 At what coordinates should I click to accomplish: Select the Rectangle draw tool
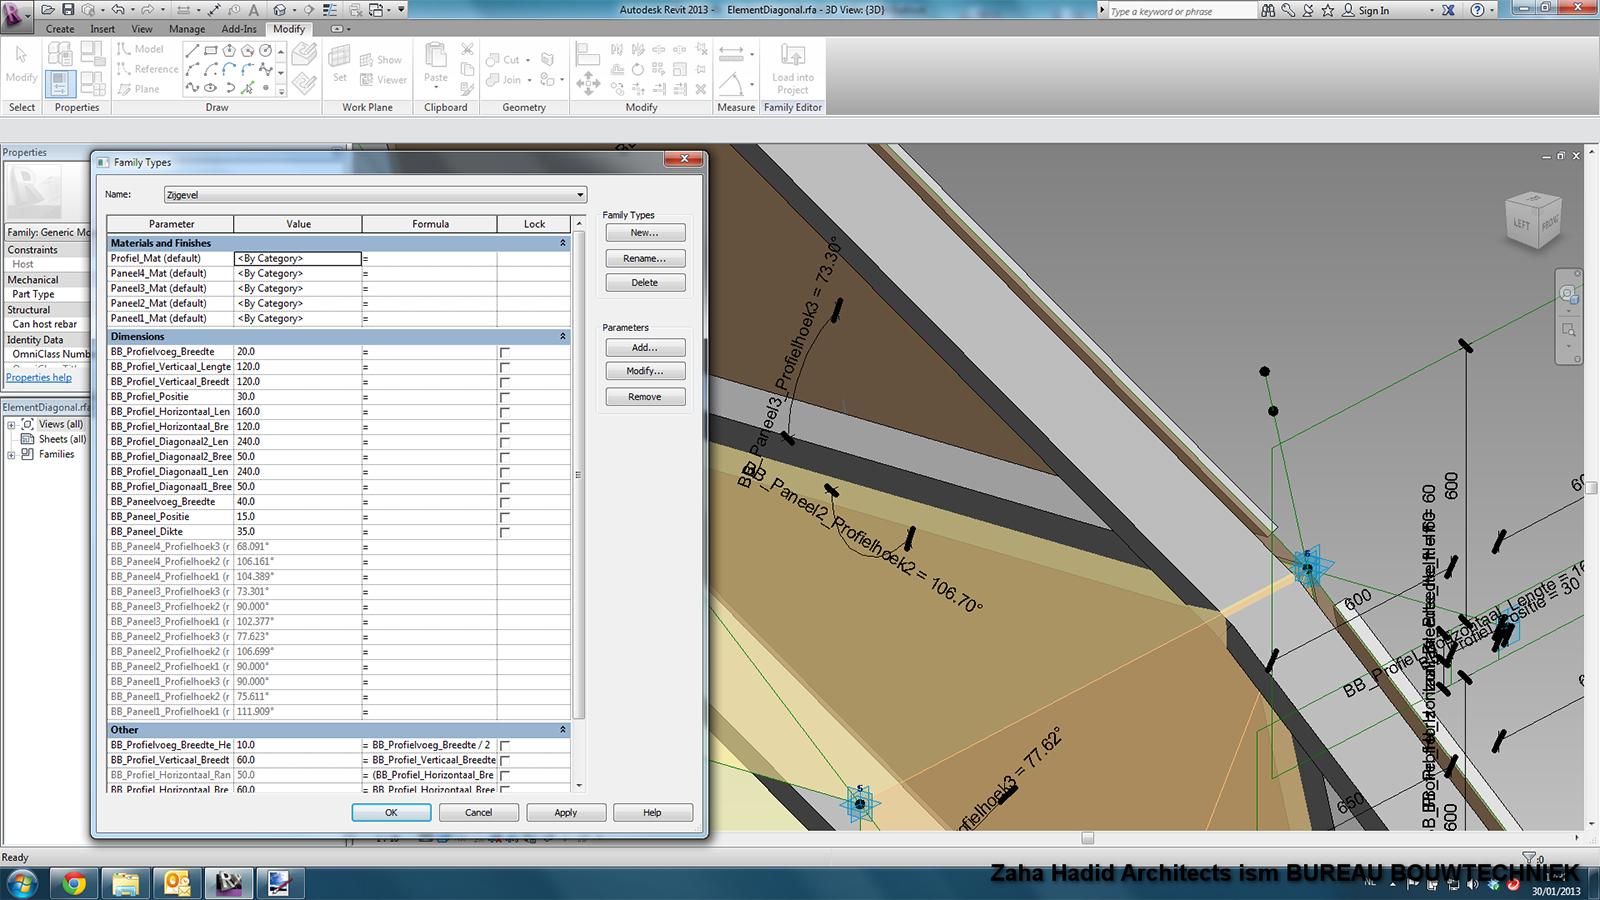coord(211,50)
